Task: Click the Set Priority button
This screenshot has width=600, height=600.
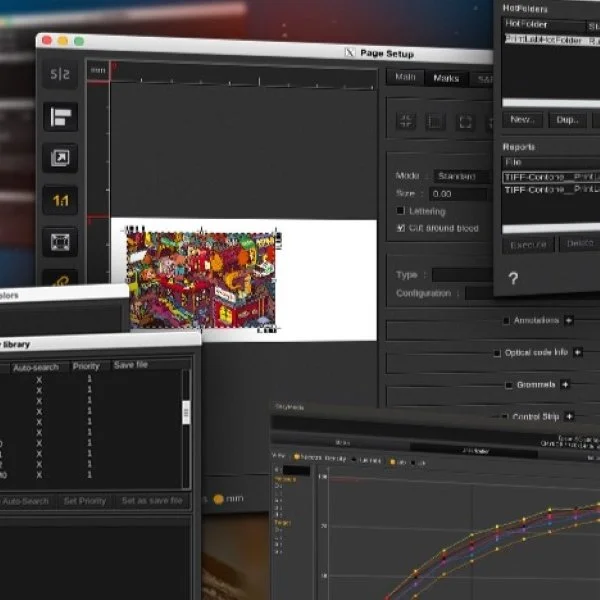Action: 85,501
